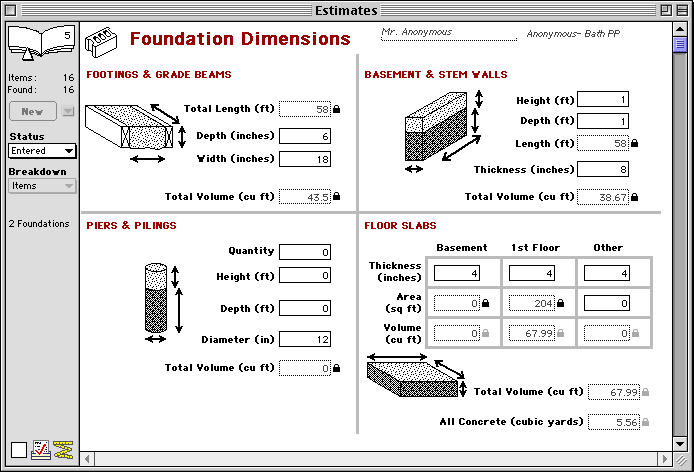Click the blank white square icon at bottom left
The image size is (694, 472).
(18, 450)
